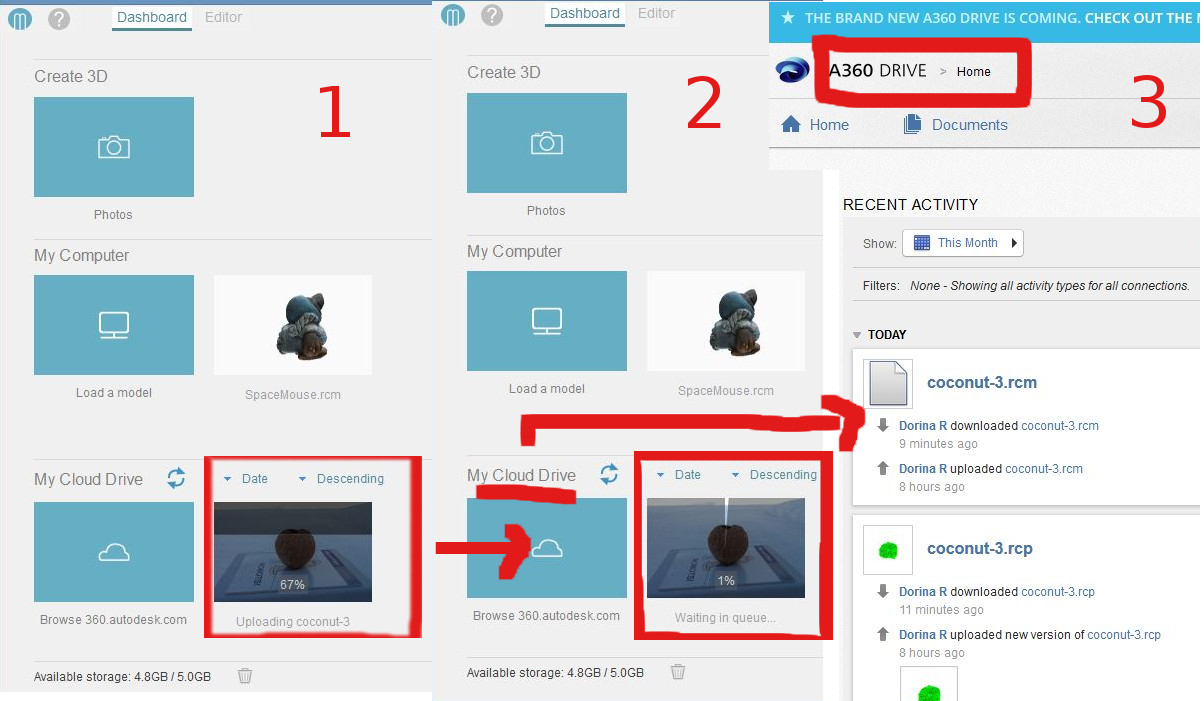Open the coconut-3.rcm heading link
Image resolution: width=1204 pixels, height=701 pixels.
pyautogui.click(x=982, y=382)
